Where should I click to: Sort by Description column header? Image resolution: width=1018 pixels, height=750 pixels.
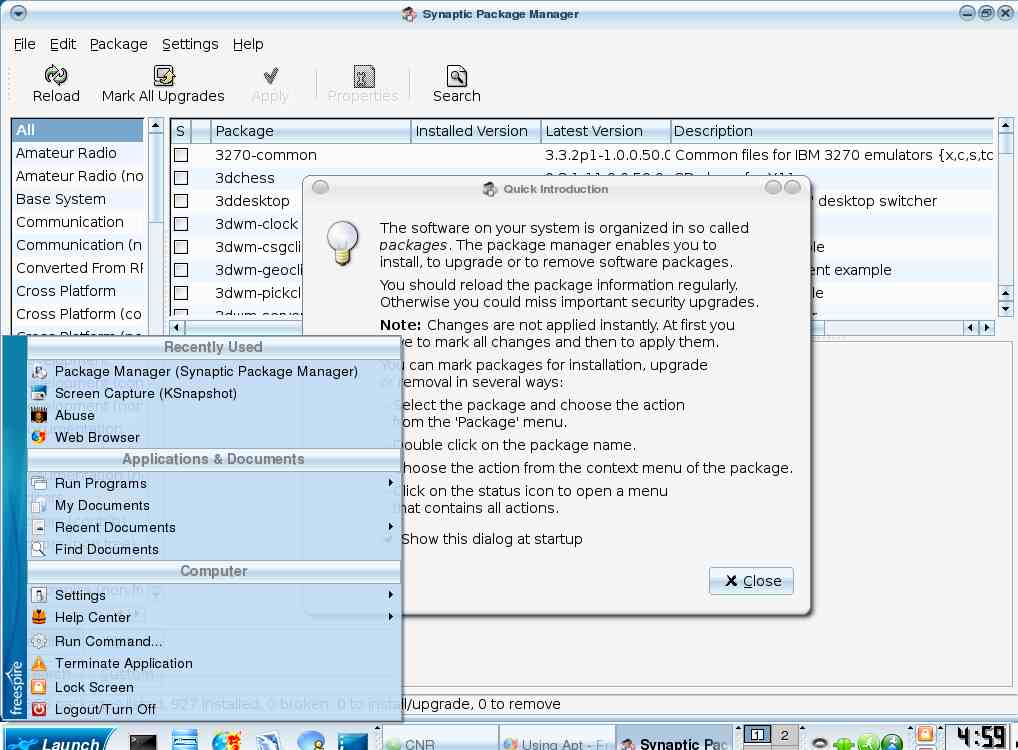pyautogui.click(x=832, y=131)
